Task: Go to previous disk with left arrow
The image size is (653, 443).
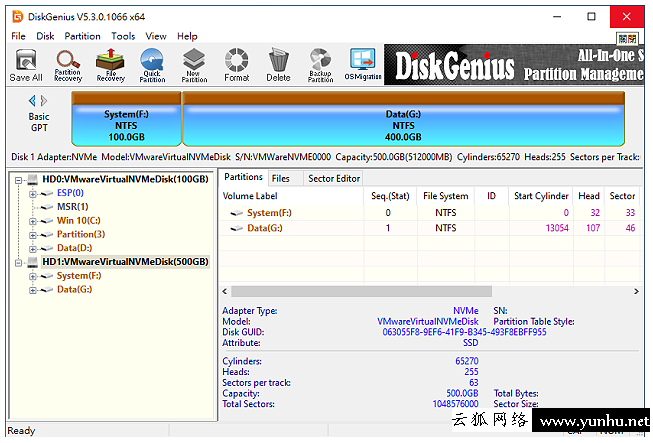Action: (32, 101)
